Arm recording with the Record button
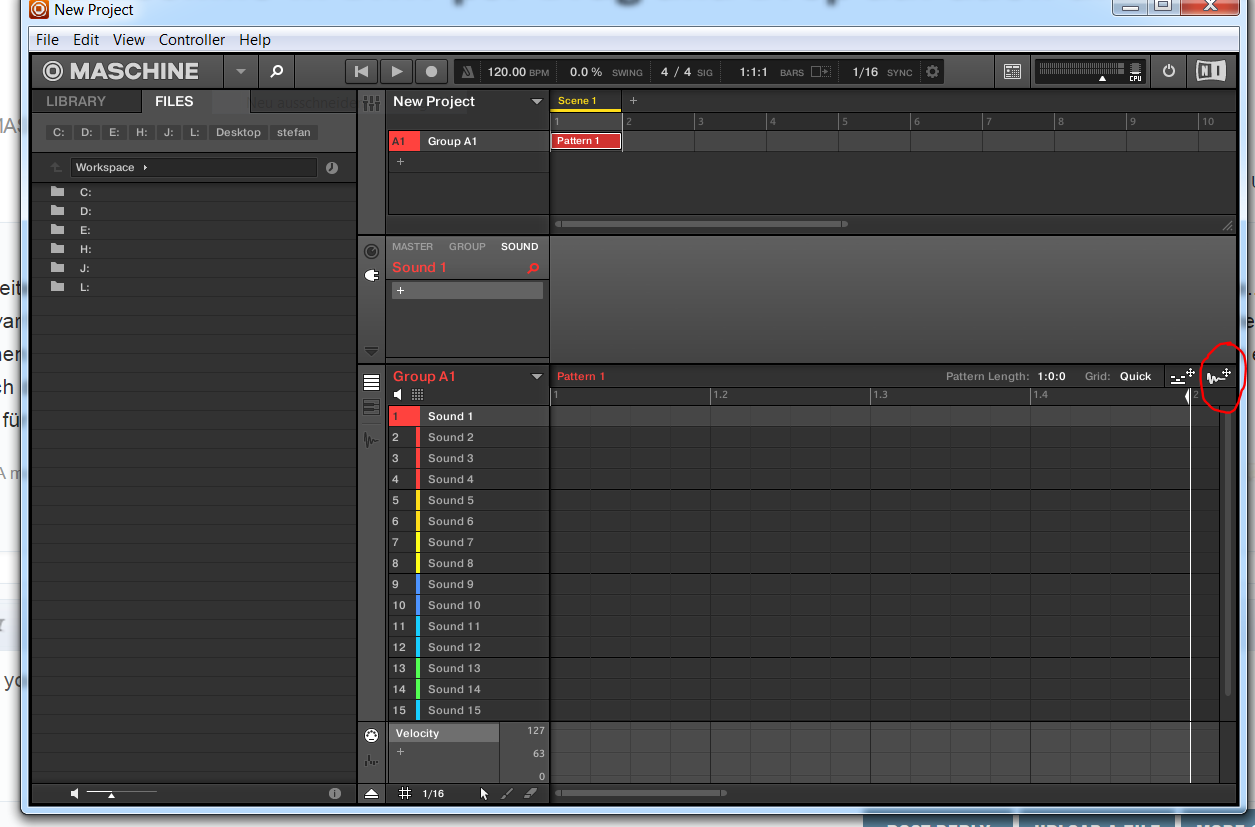 432,72
